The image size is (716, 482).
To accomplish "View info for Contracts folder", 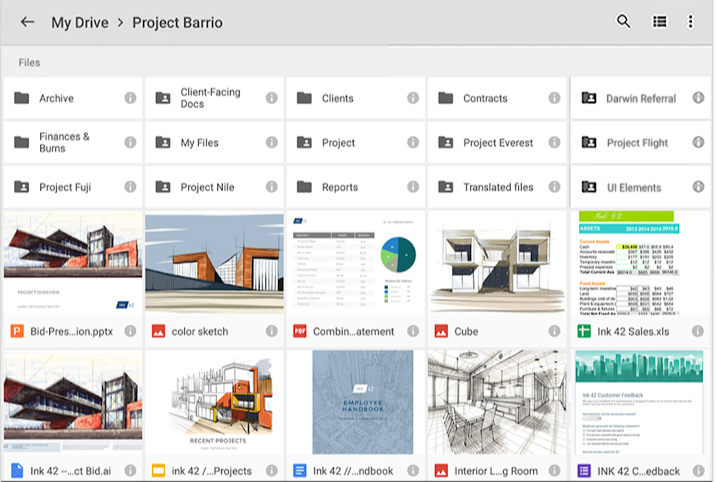I will click(x=554, y=98).
